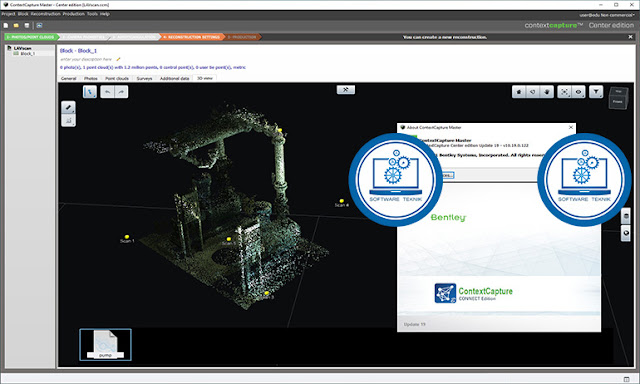Open the eye display options button
640x384 pixels.
(578, 92)
